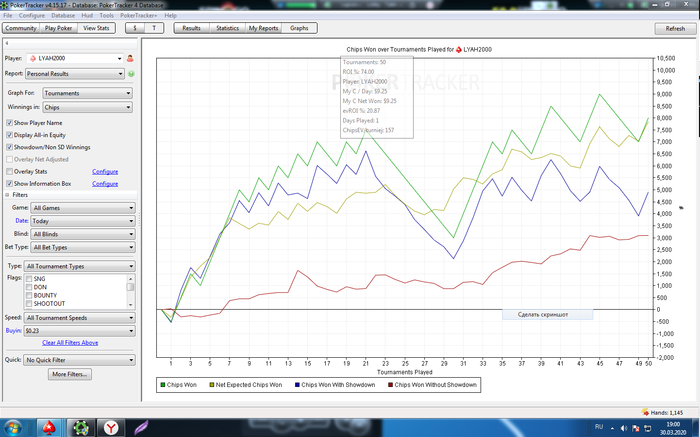Open Tournament Speeds dropdown
This screenshot has height=437, width=700.
click(79, 318)
